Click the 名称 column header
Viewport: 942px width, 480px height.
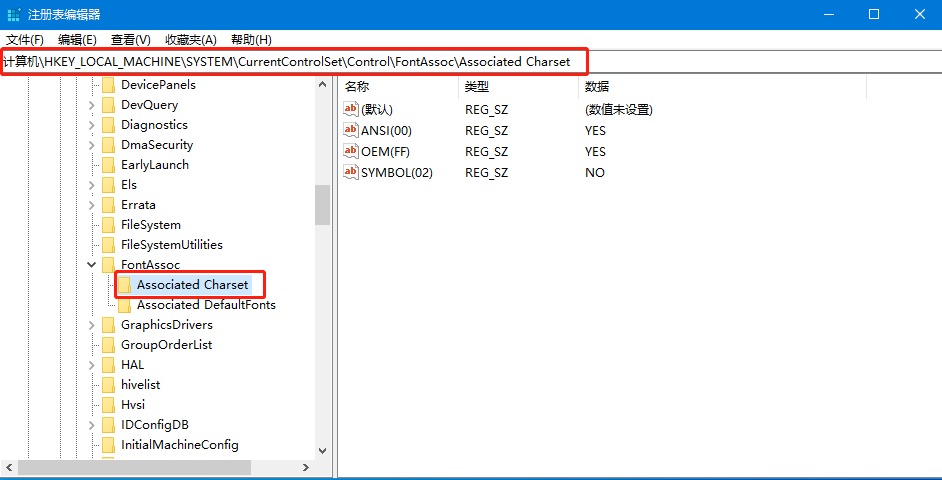pyautogui.click(x=398, y=87)
